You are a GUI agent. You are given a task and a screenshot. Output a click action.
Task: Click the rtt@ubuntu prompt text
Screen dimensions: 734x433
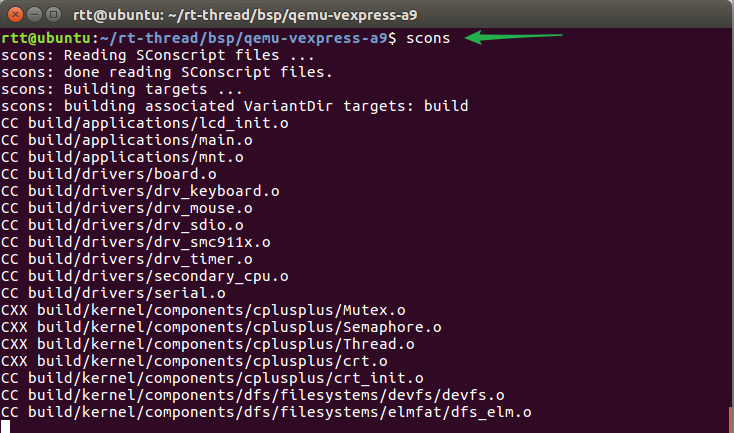(43, 38)
